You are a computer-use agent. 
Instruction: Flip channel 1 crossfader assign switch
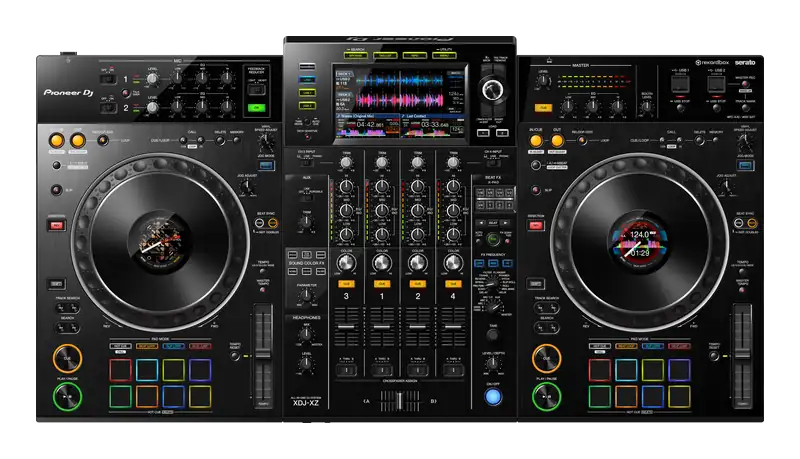[382, 369]
